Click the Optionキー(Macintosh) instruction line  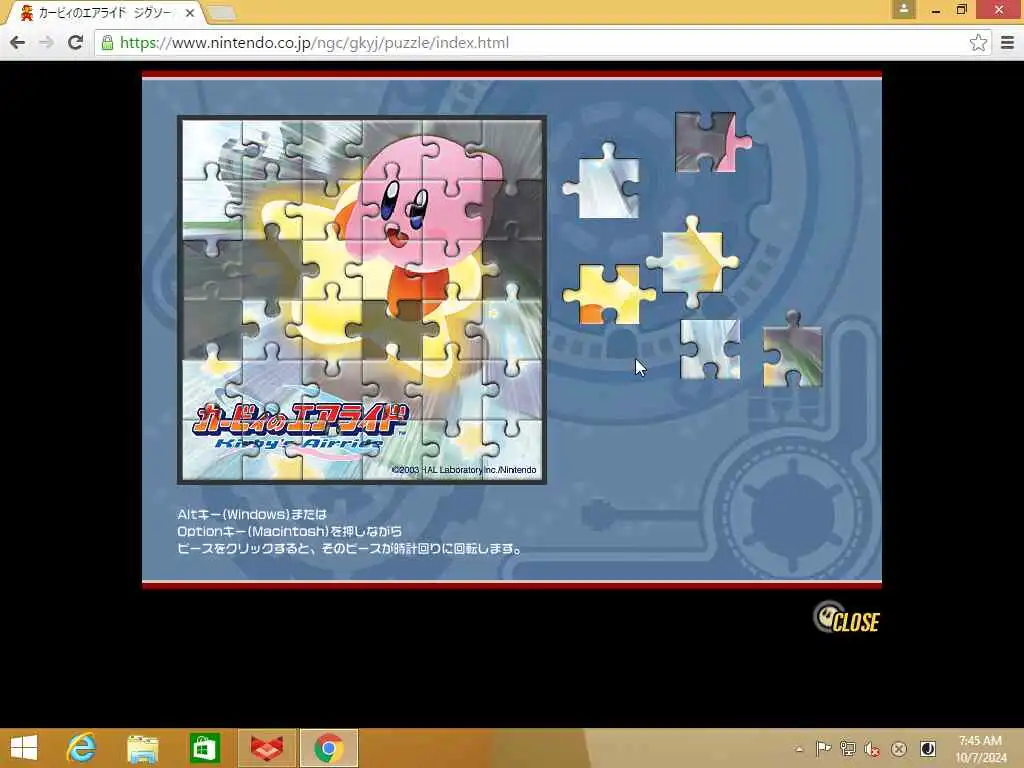tap(289, 532)
